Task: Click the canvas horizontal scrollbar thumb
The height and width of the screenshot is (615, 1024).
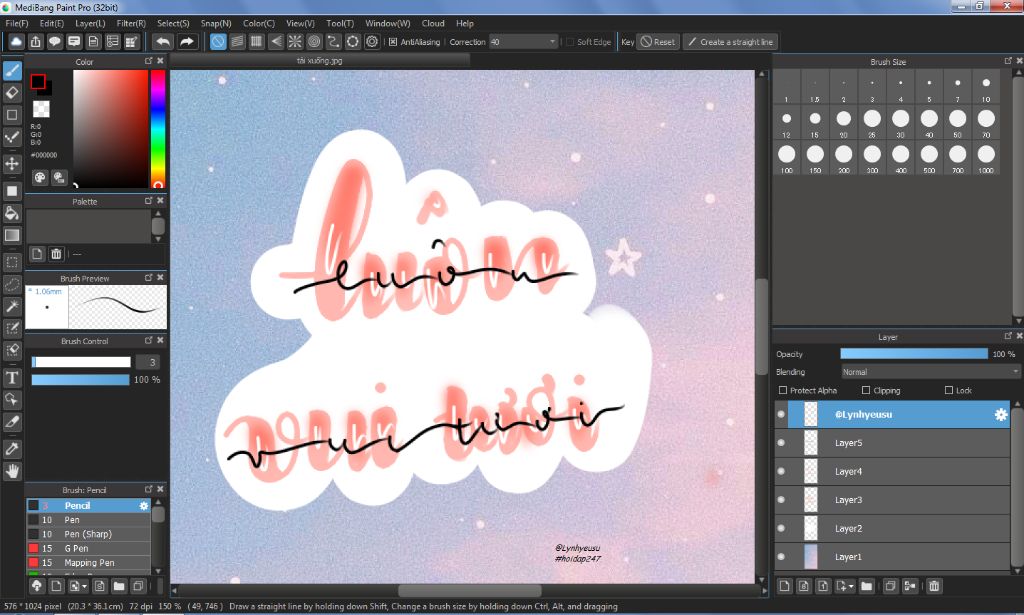Action: pyautogui.click(x=469, y=590)
